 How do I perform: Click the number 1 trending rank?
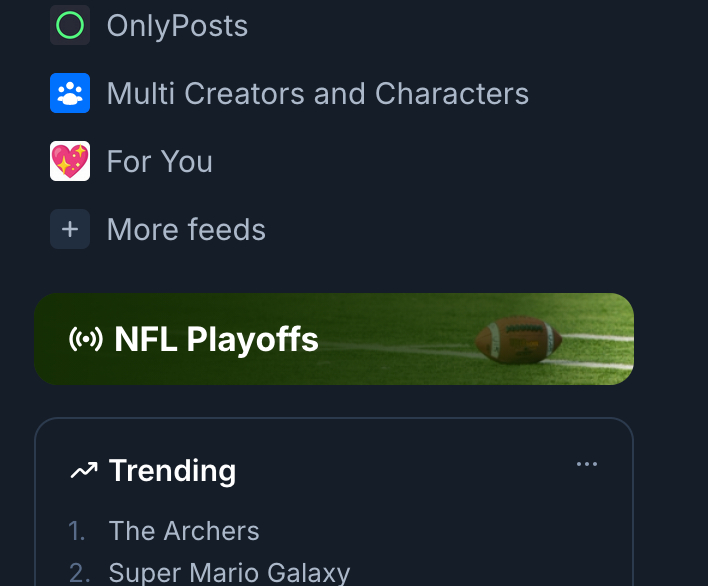click(x=77, y=531)
